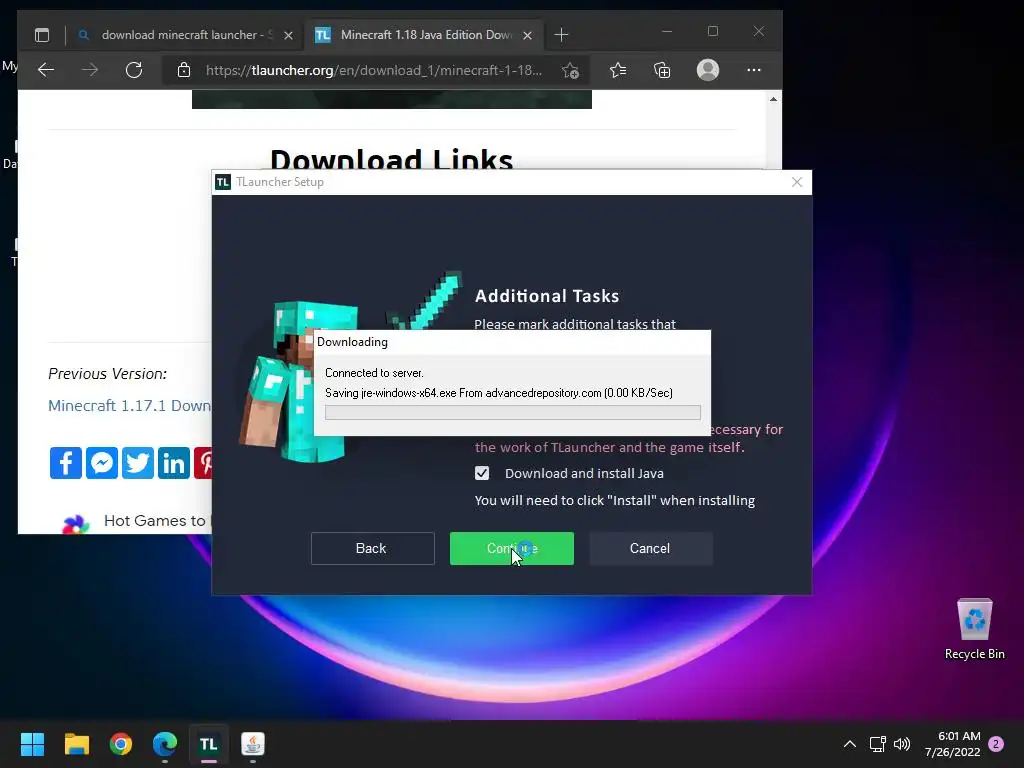This screenshot has width=1024, height=768.
Task: Switch to download minecraft launcher tab
Action: tap(185, 35)
